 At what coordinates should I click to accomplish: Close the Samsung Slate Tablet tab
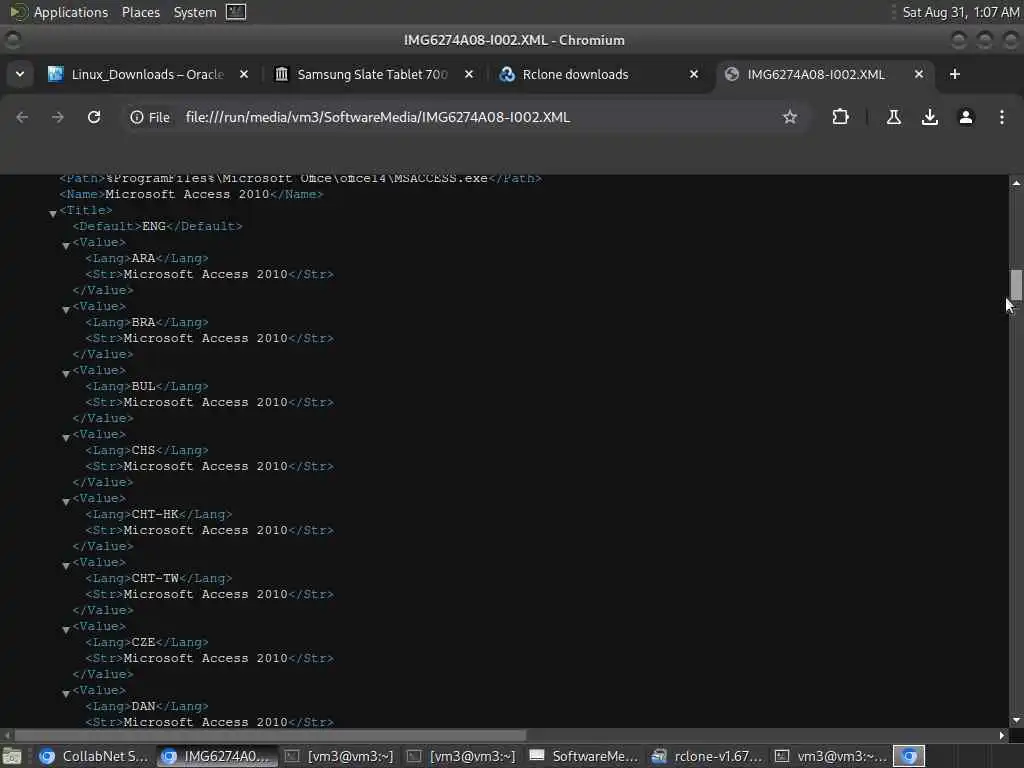[469, 74]
